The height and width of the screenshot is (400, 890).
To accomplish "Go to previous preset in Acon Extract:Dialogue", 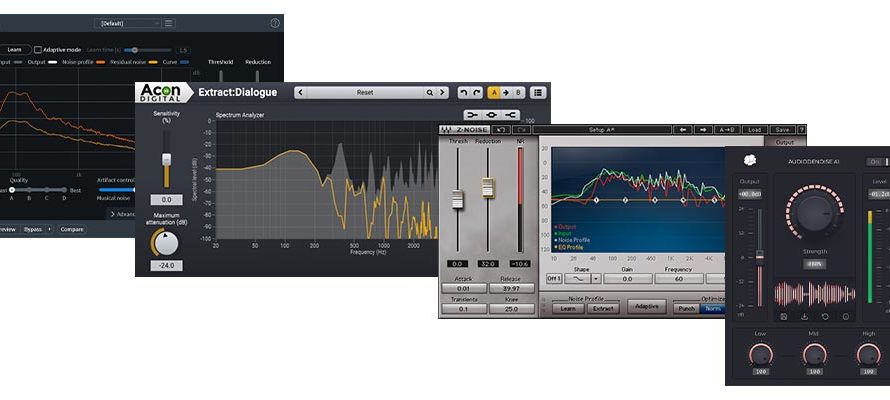I will pyautogui.click(x=300, y=92).
